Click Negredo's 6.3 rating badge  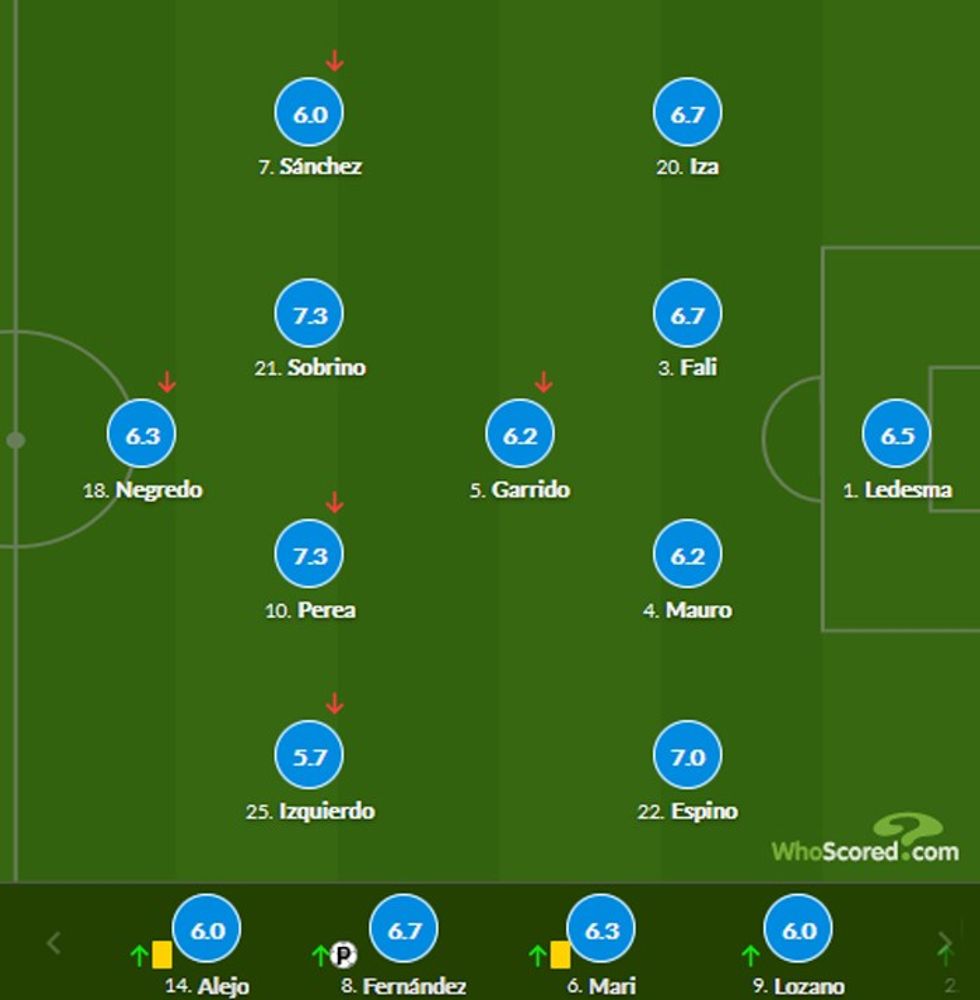pyautogui.click(x=142, y=435)
